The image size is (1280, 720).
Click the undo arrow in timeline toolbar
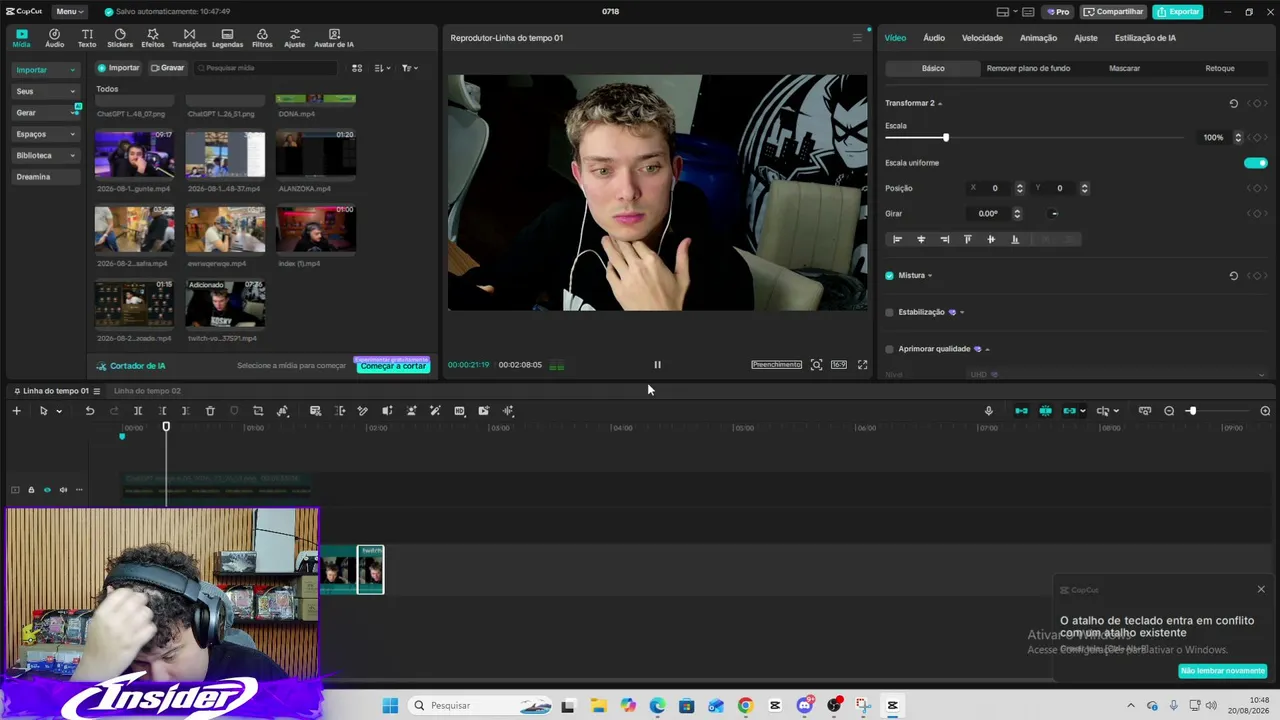pyautogui.click(x=90, y=411)
